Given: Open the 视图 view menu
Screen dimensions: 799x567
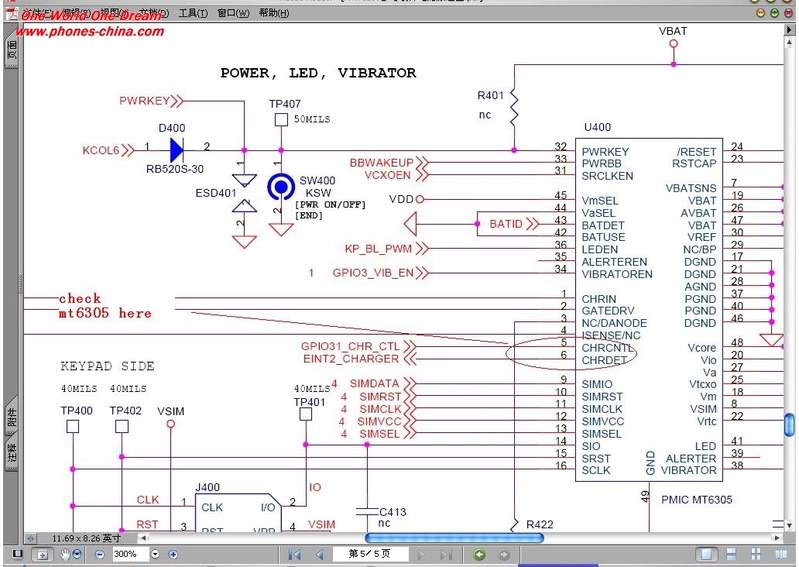Looking at the screenshot, I should coord(113,13).
